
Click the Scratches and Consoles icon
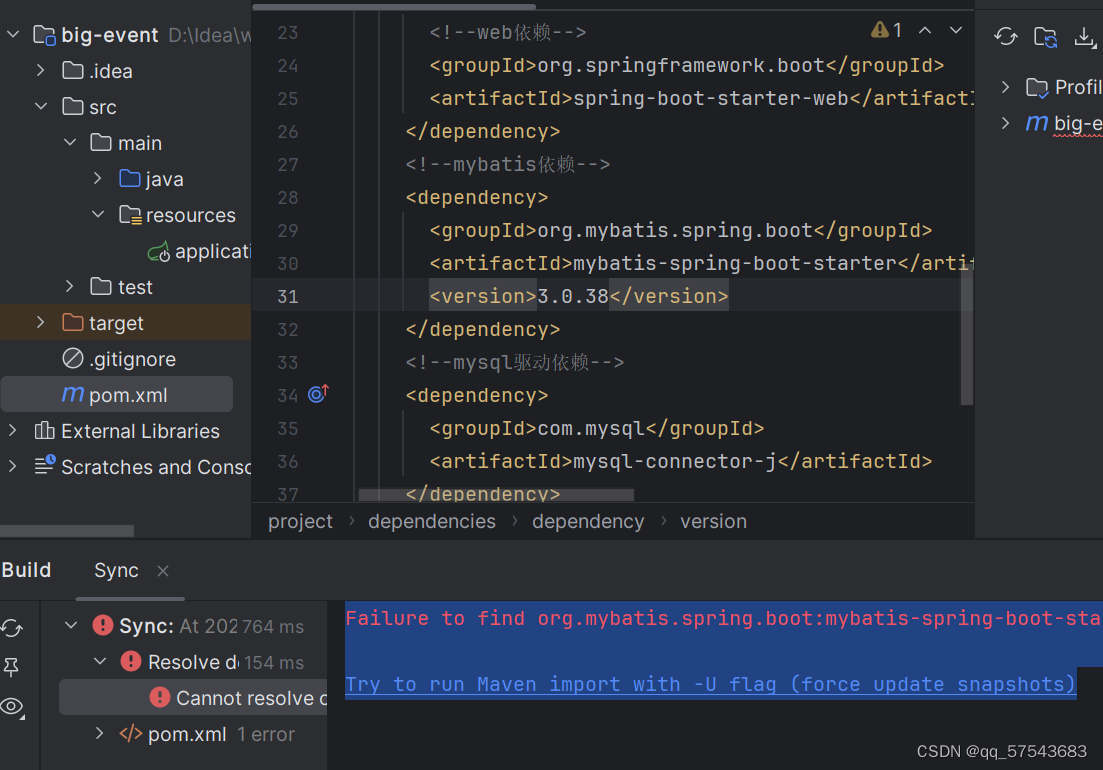click(45, 466)
